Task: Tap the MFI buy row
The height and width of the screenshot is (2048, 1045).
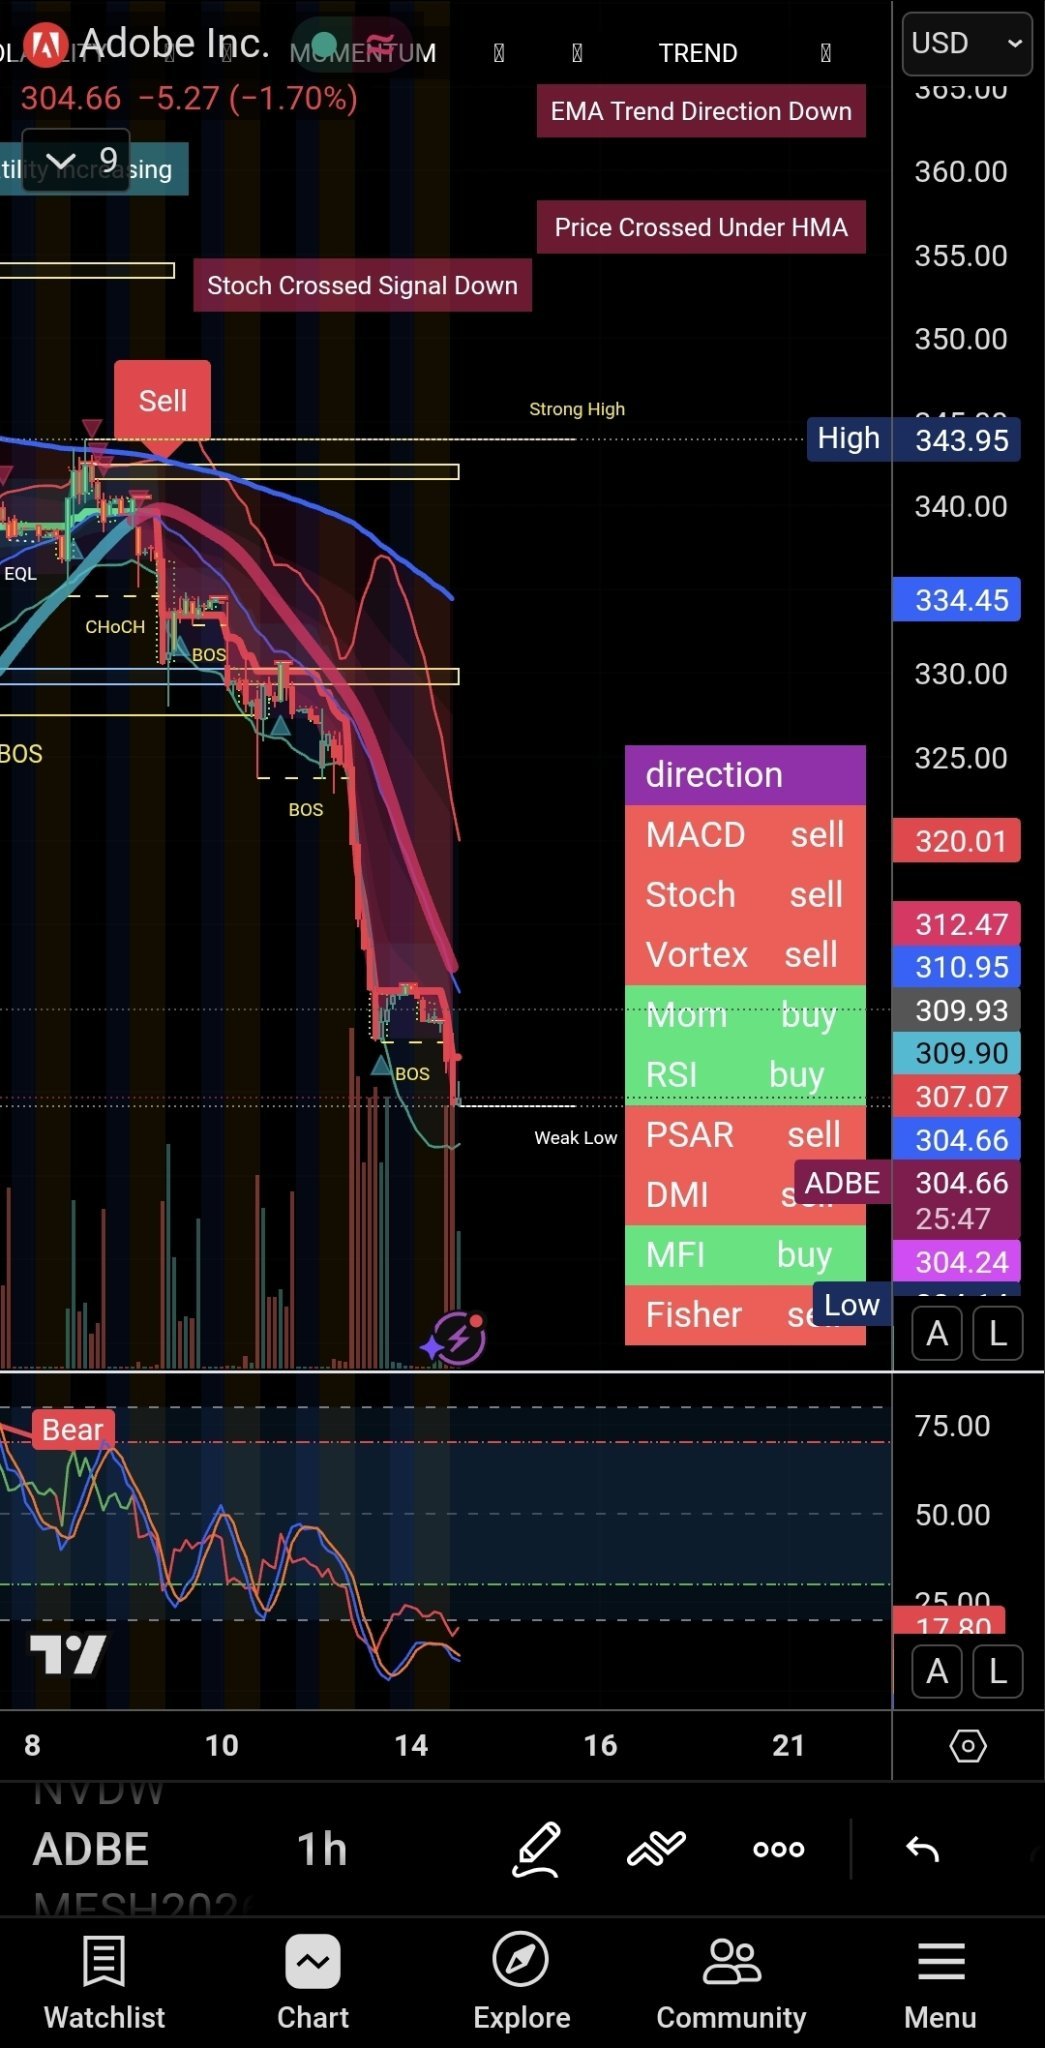Action: point(745,1255)
